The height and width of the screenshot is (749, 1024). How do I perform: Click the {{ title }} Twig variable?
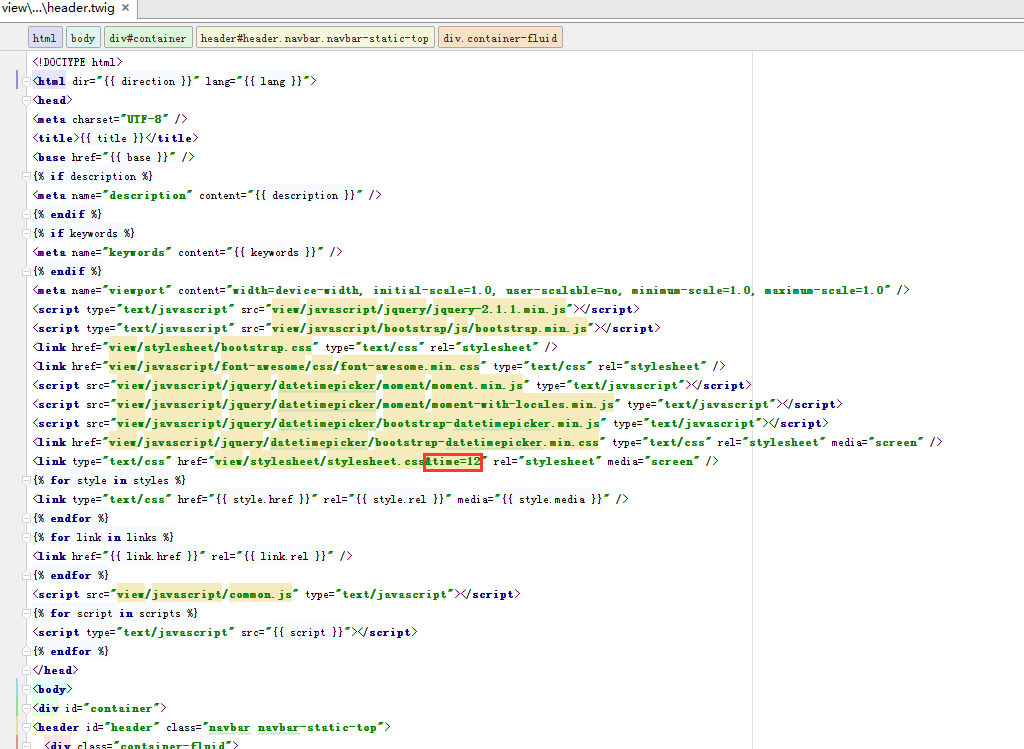click(112, 138)
